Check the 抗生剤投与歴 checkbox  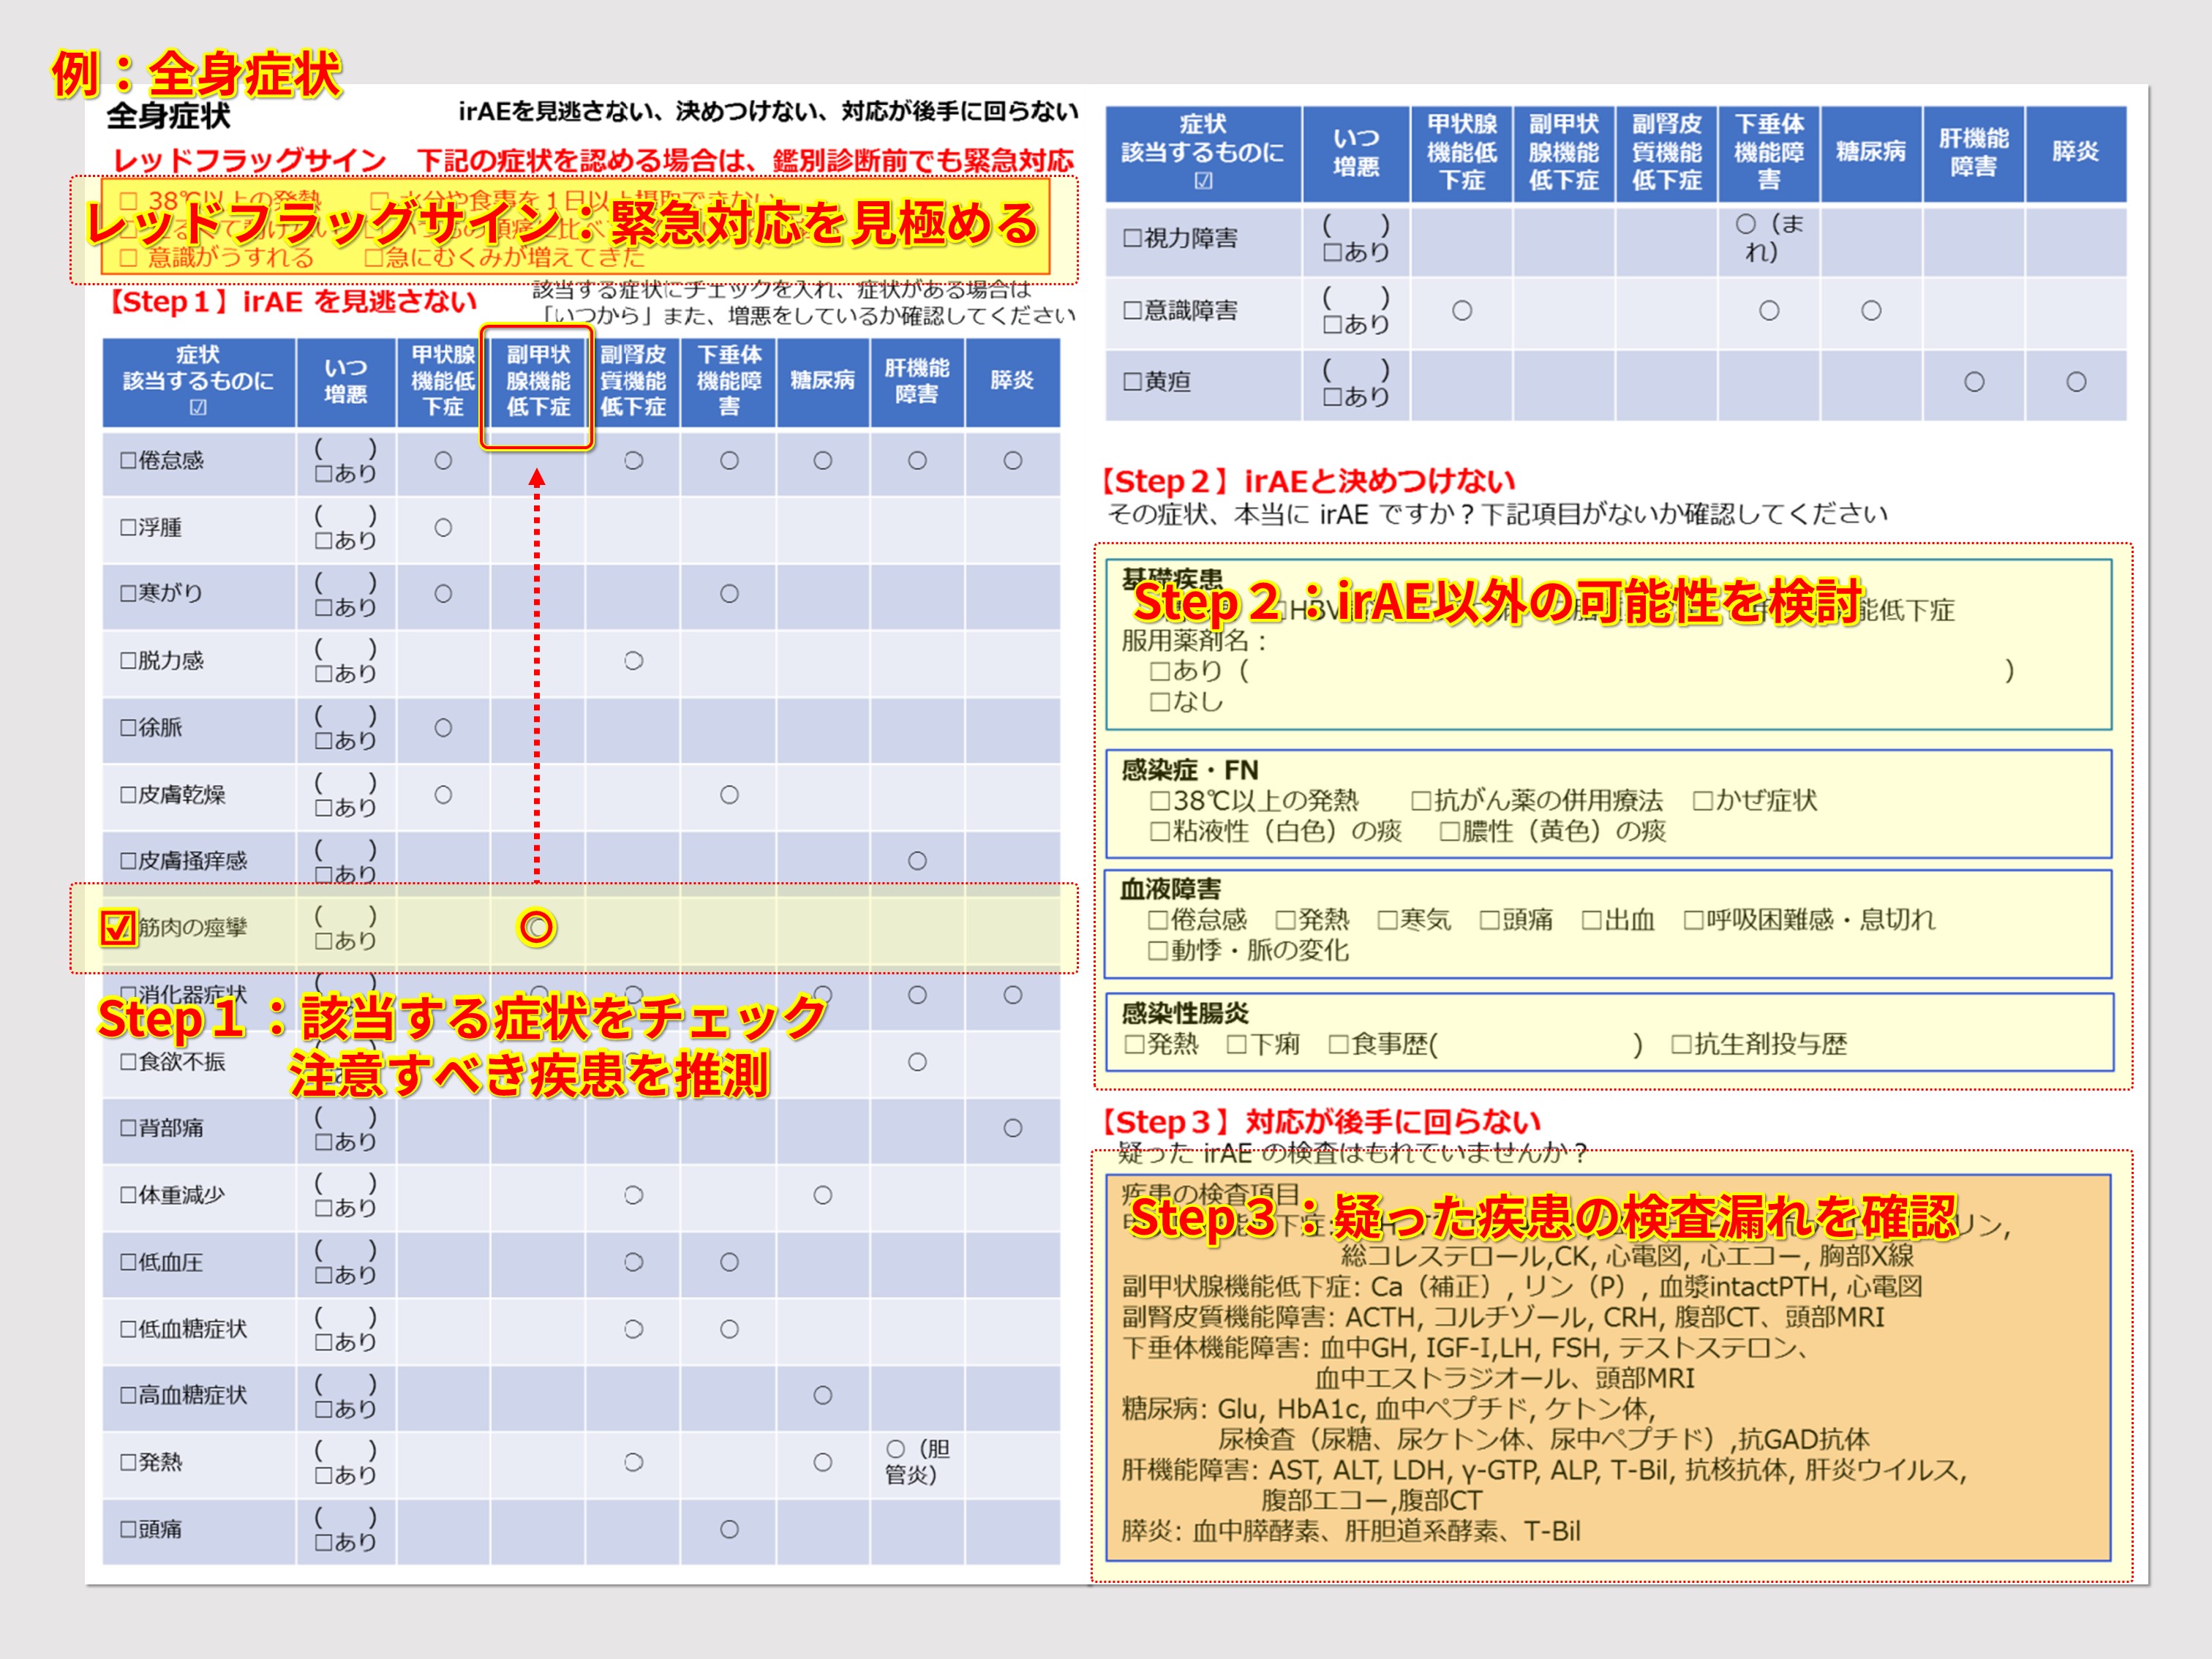click(1681, 1045)
